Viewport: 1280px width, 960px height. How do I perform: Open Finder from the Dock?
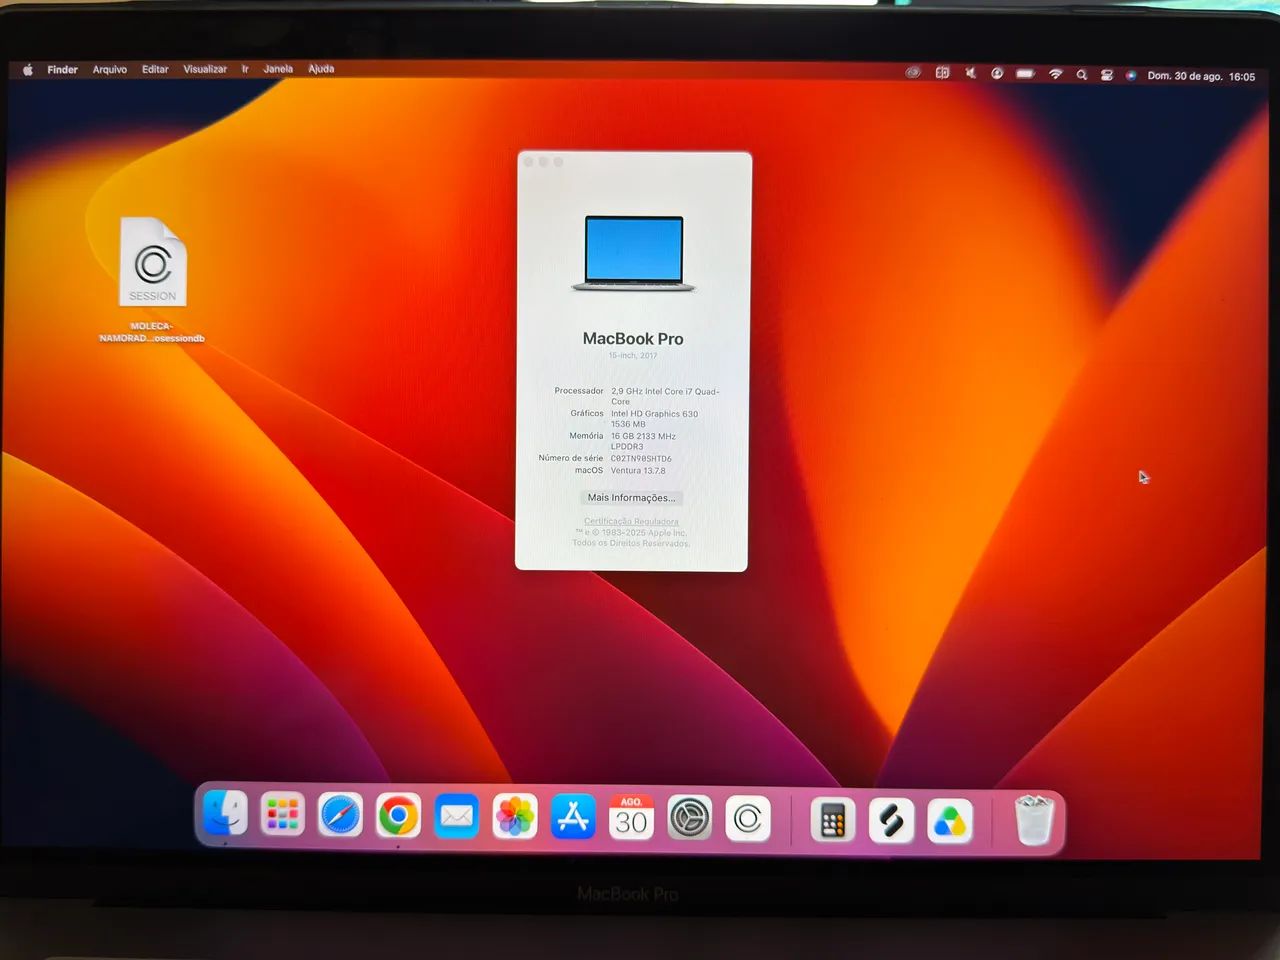pos(225,813)
